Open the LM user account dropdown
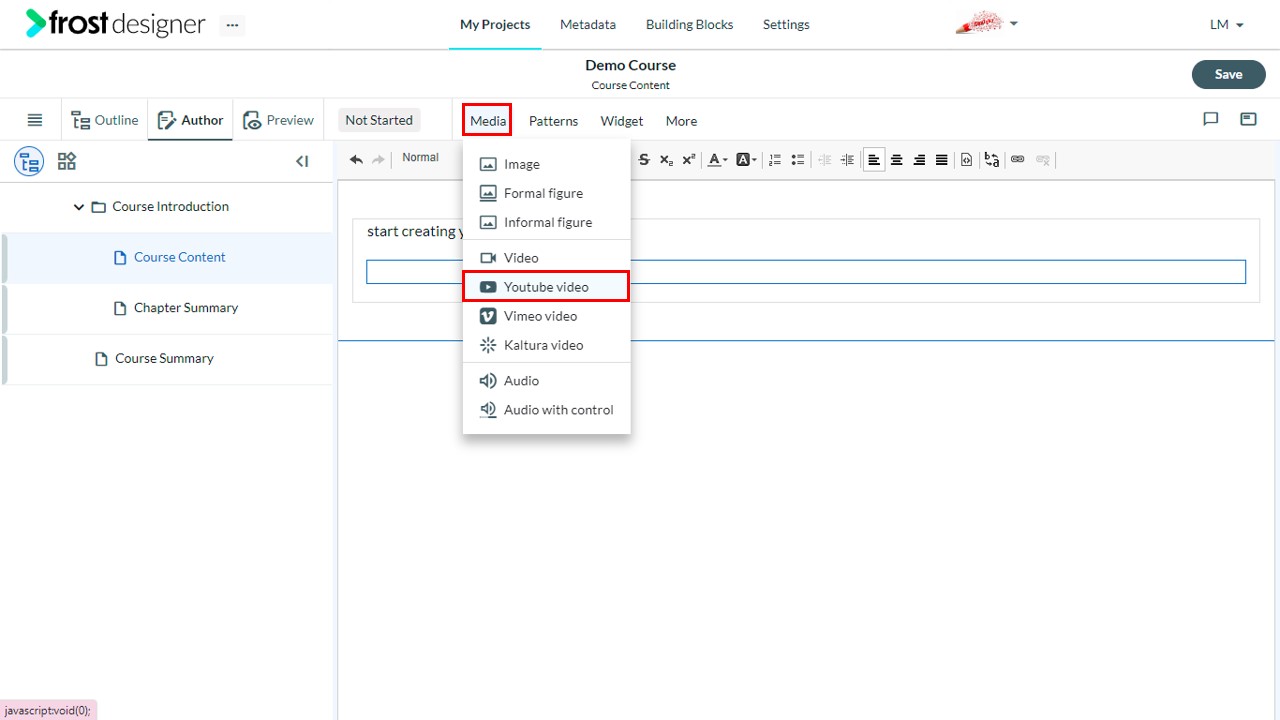The height and width of the screenshot is (720, 1280). click(1227, 25)
